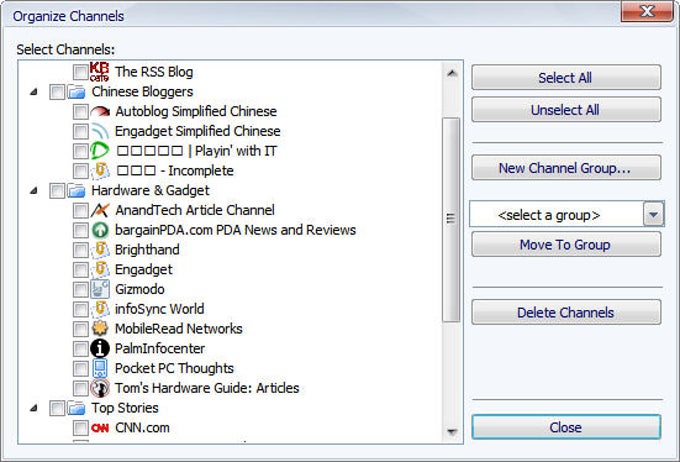Click the Incomplete channel icon

click(x=100, y=170)
